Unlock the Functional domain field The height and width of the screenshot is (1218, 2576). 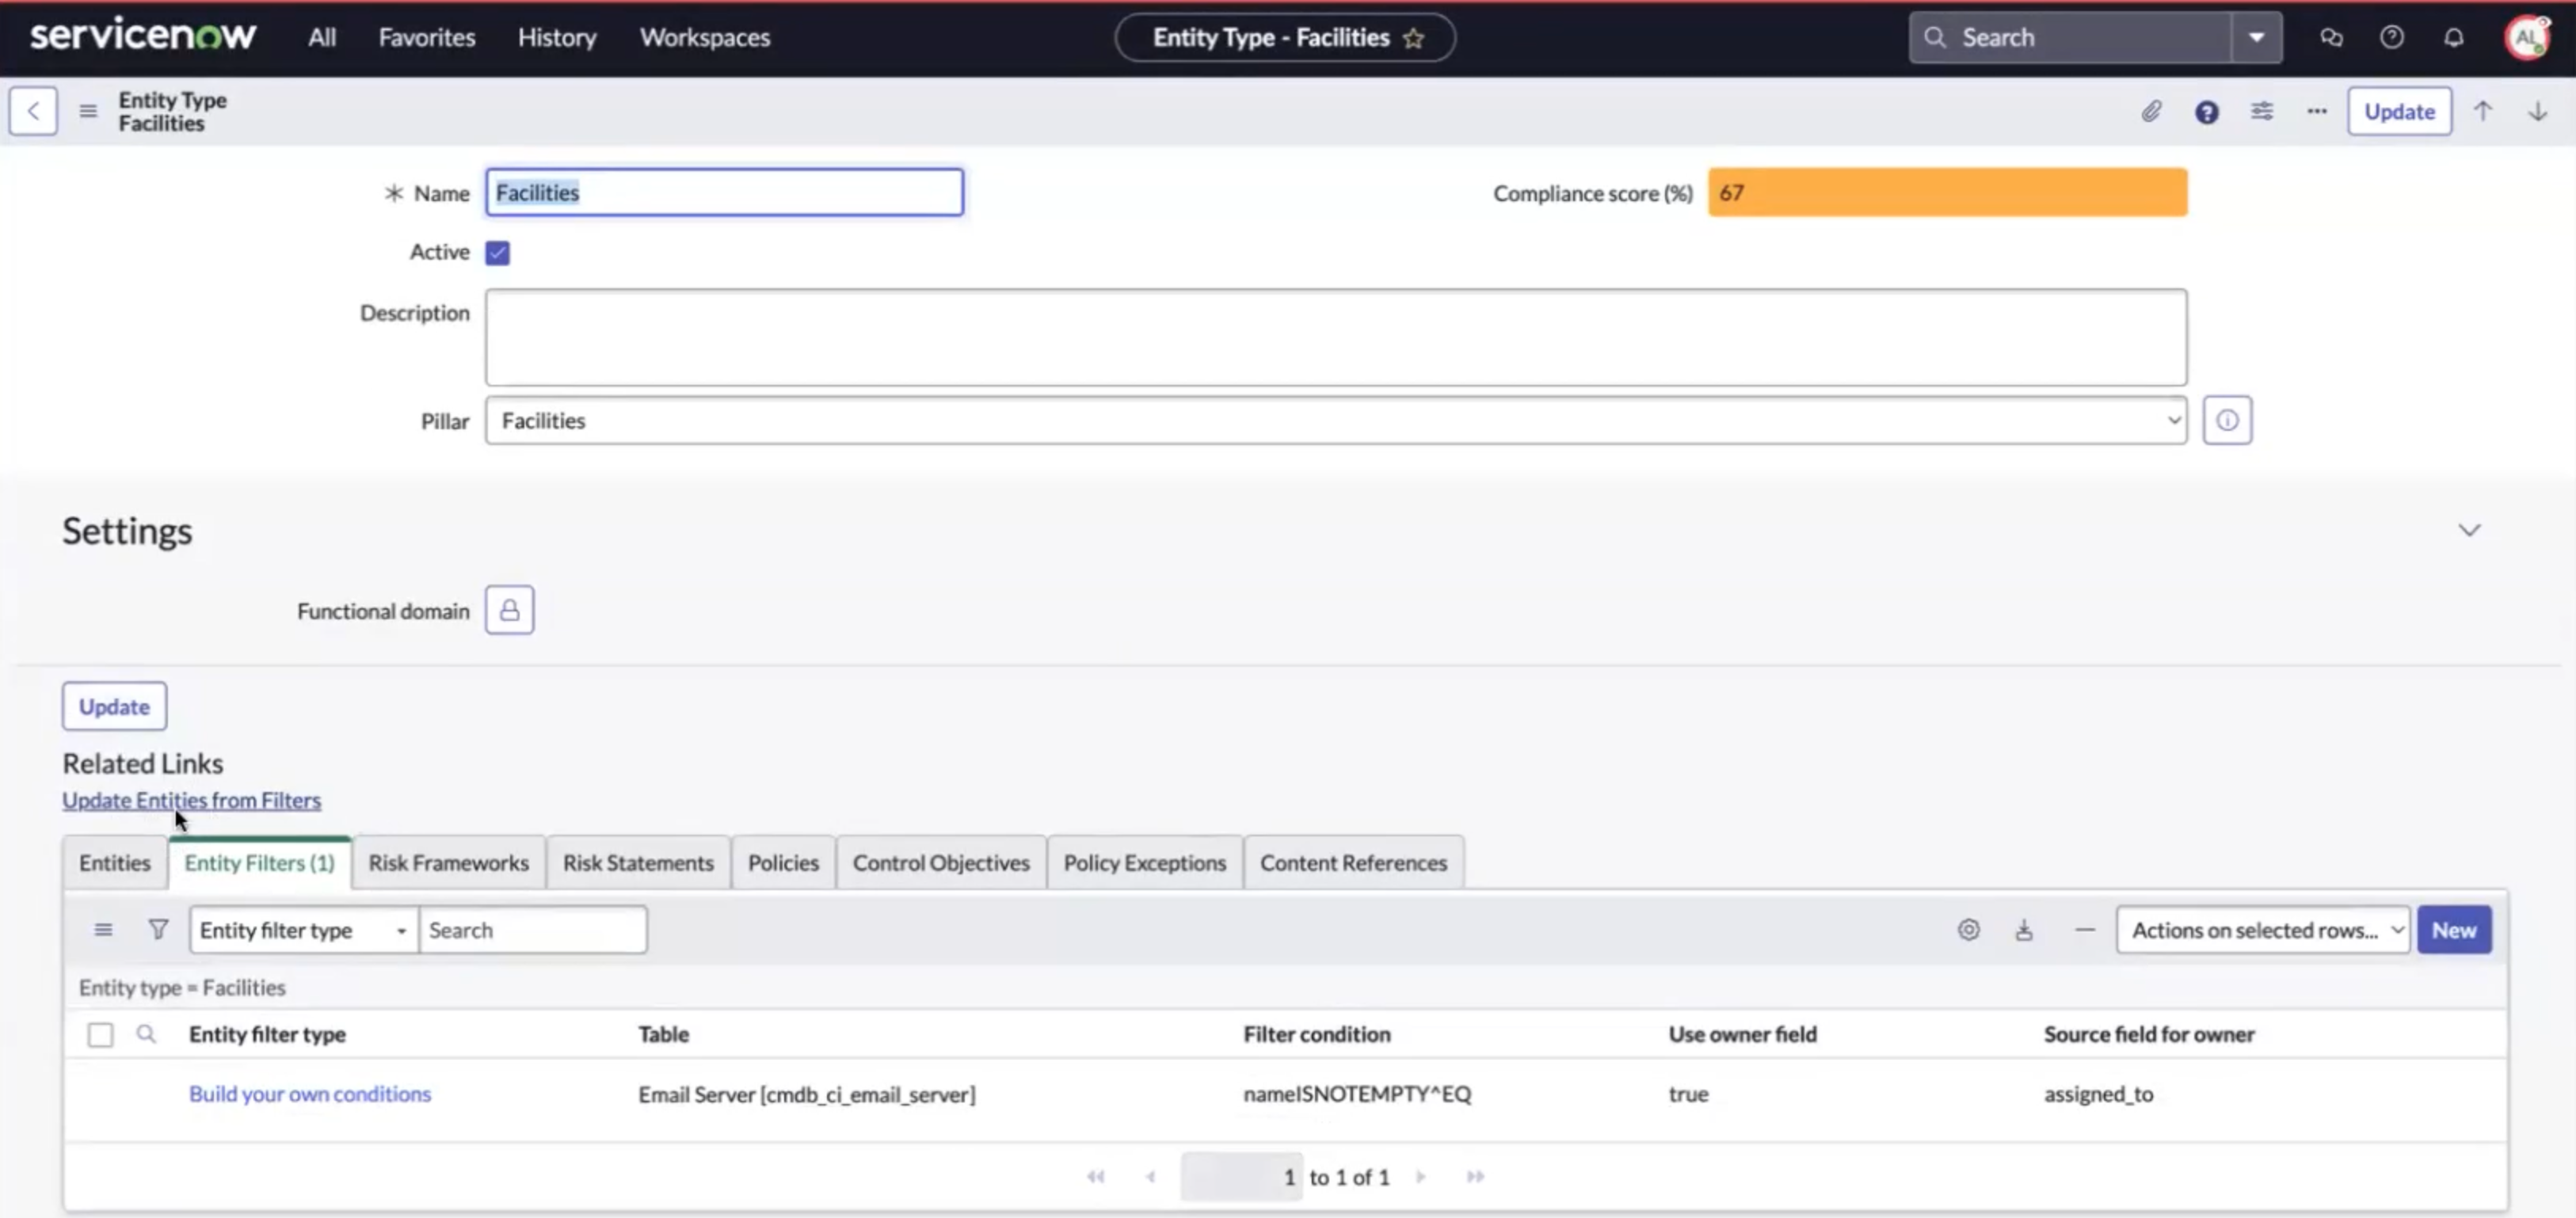coord(510,610)
